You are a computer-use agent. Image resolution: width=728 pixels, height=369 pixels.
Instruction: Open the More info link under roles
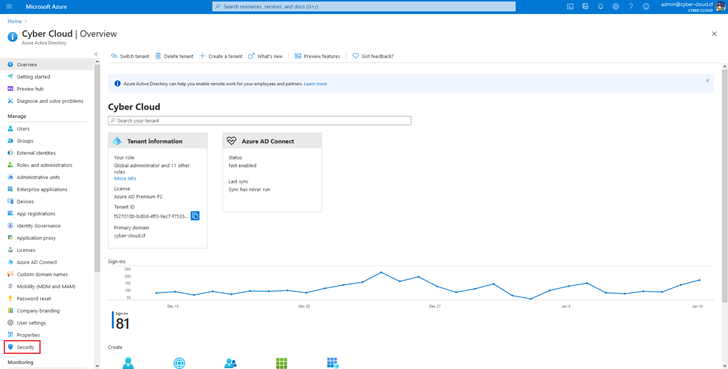pyautogui.click(x=125, y=178)
